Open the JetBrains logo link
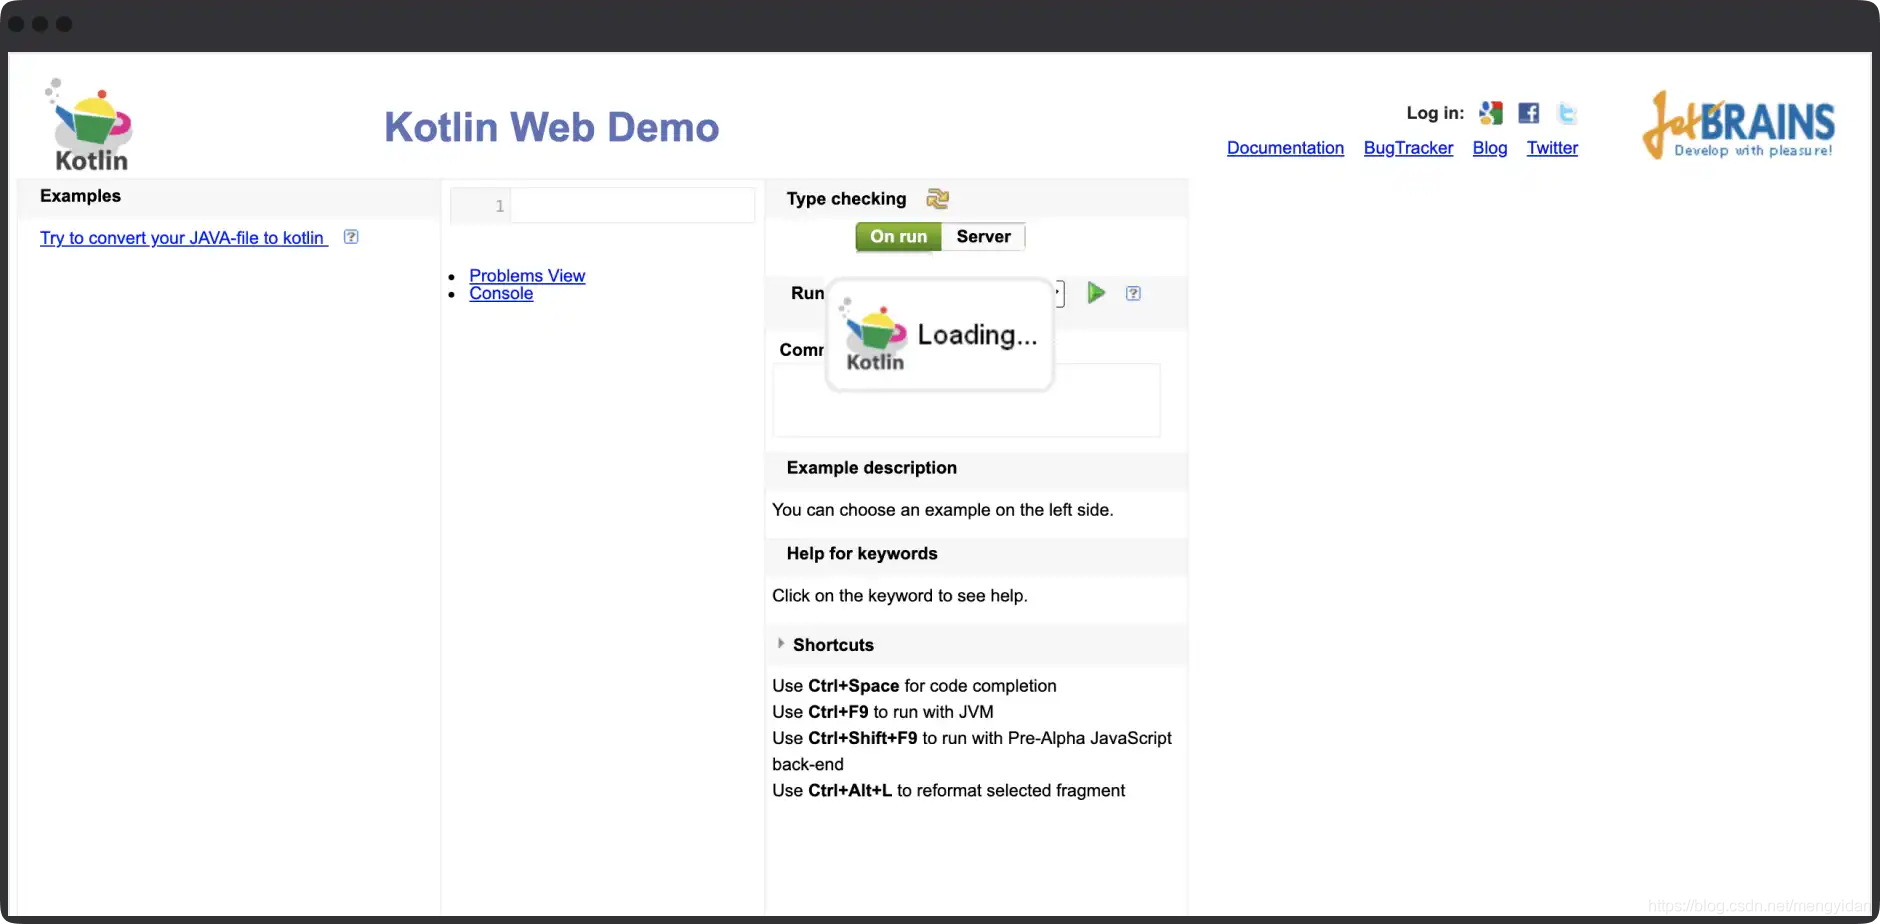1880x924 pixels. pos(1738,125)
